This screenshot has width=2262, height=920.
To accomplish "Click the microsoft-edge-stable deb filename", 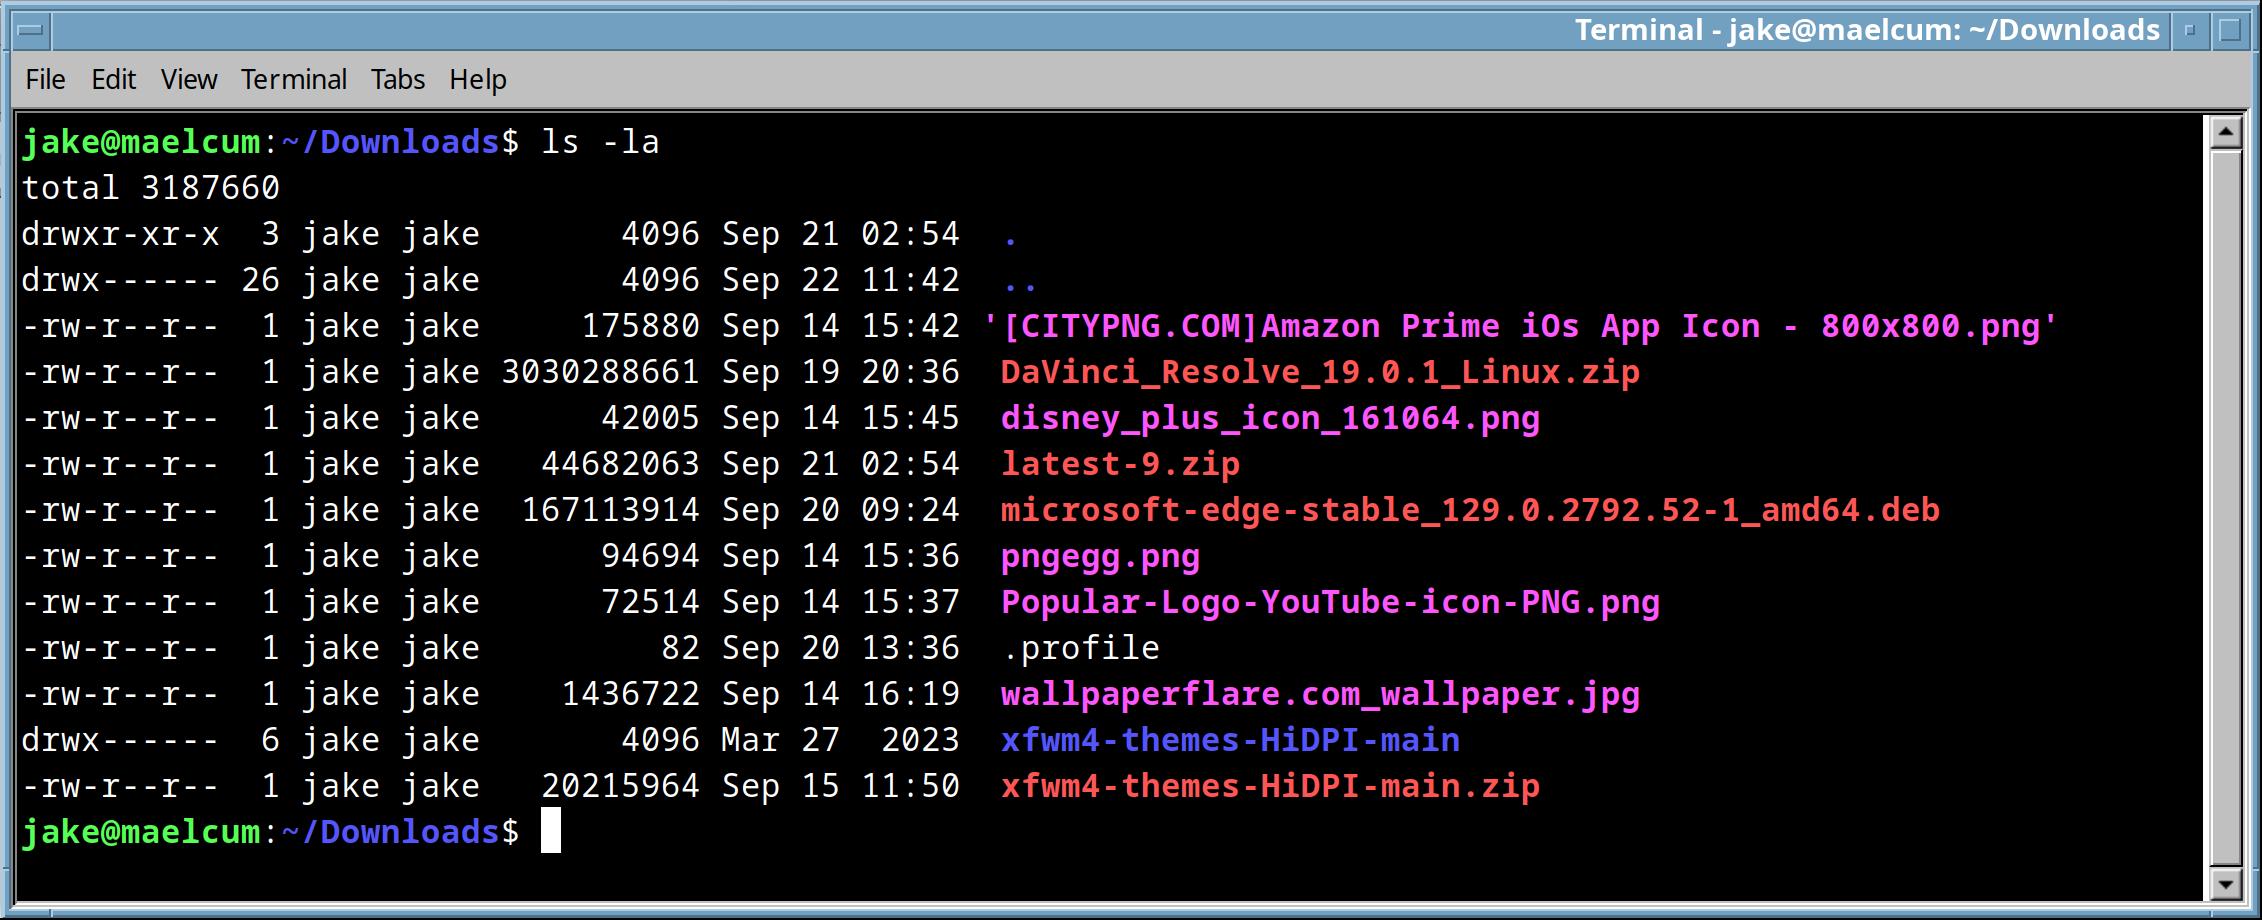I will (x=1470, y=510).
